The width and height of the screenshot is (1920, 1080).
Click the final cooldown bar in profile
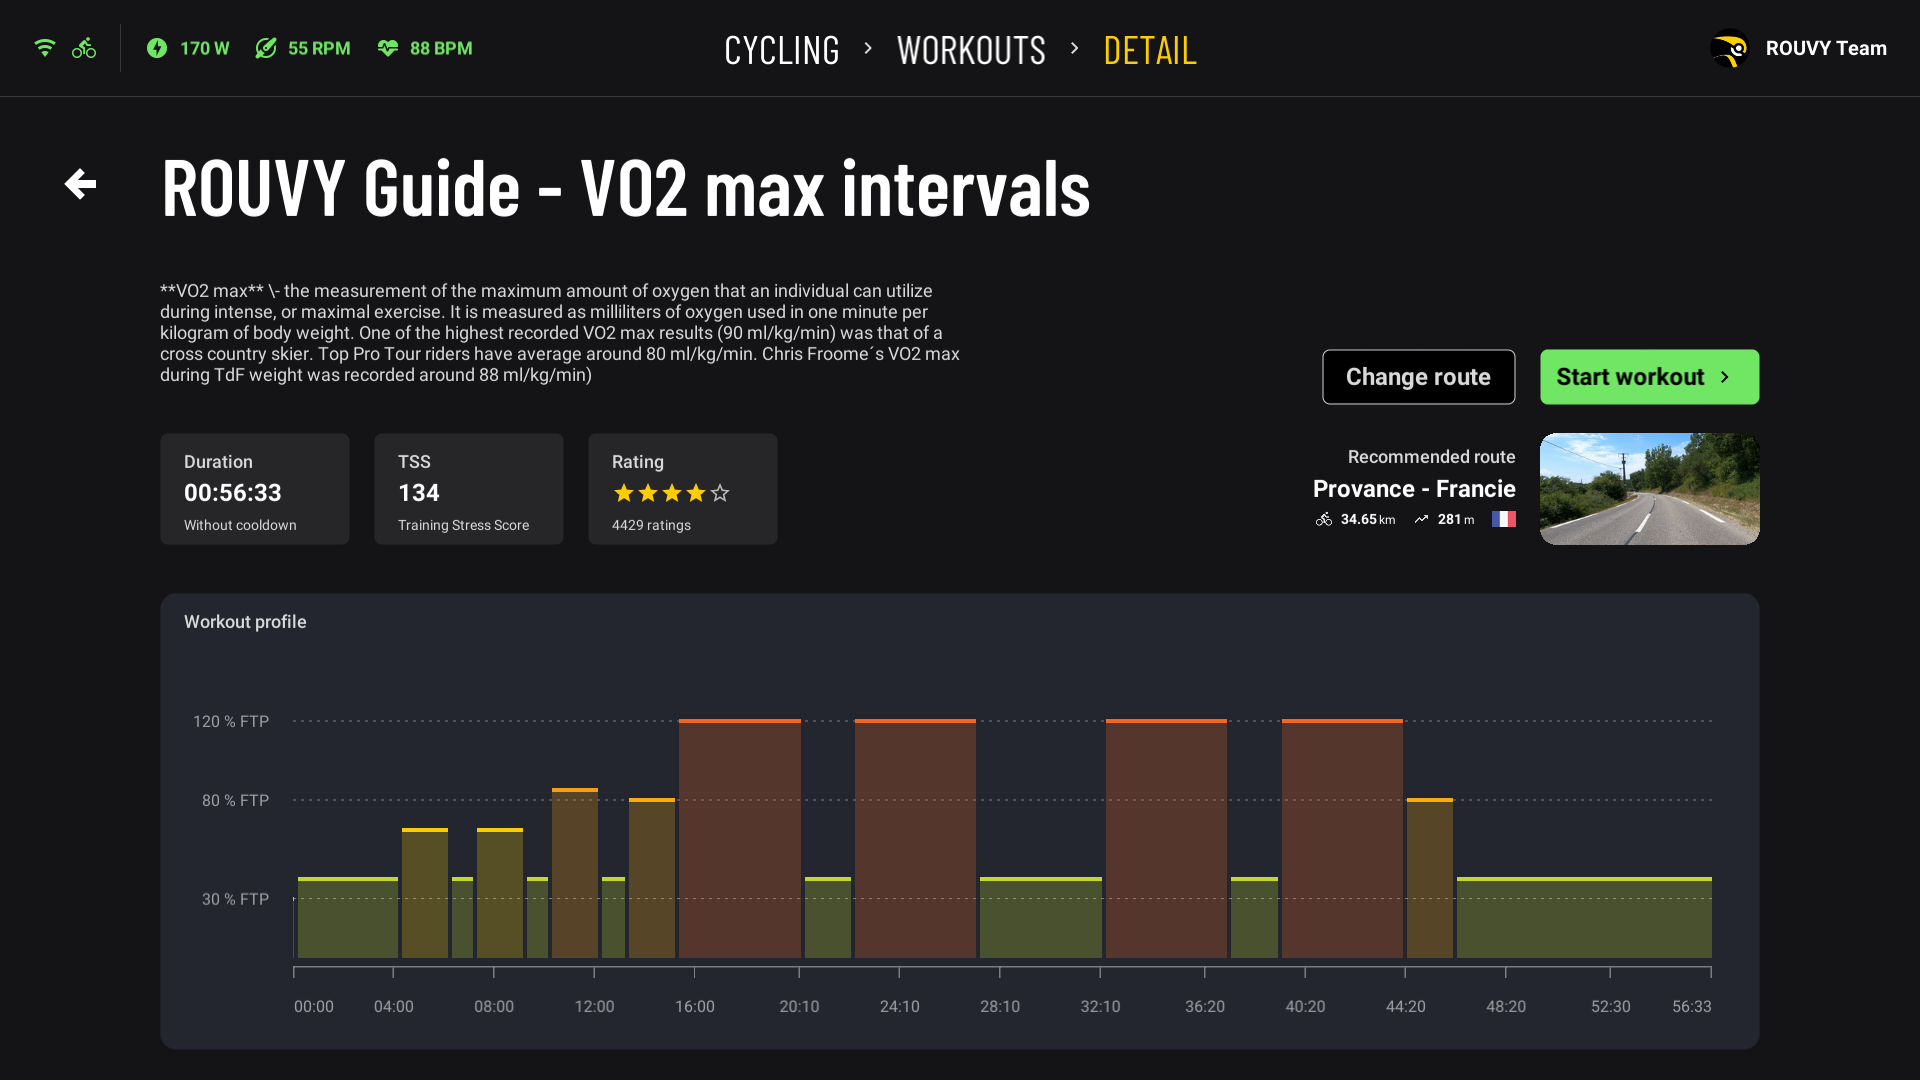[x=1583, y=917]
